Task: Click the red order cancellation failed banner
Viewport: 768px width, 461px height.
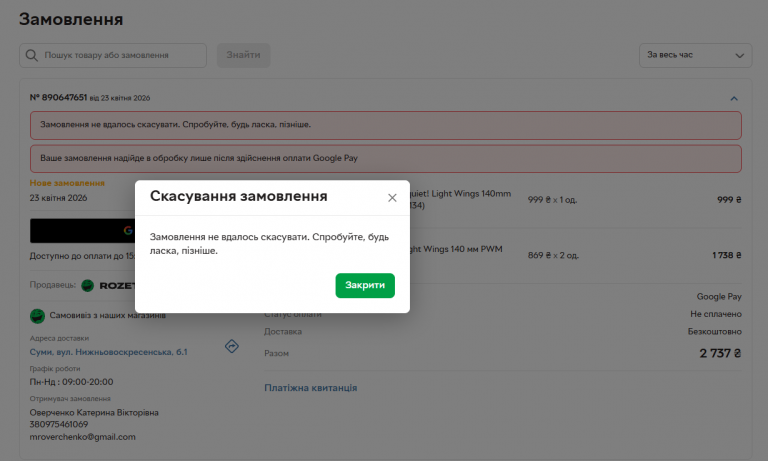Action: tap(385, 125)
